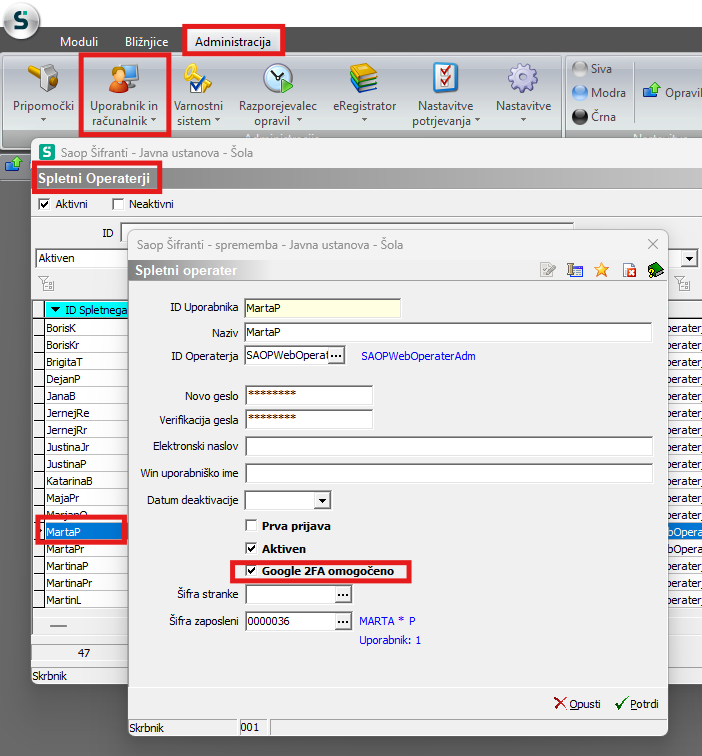Image resolution: width=702 pixels, height=756 pixels.
Task: Open the Saop application logo menu
Action: pos(20,20)
